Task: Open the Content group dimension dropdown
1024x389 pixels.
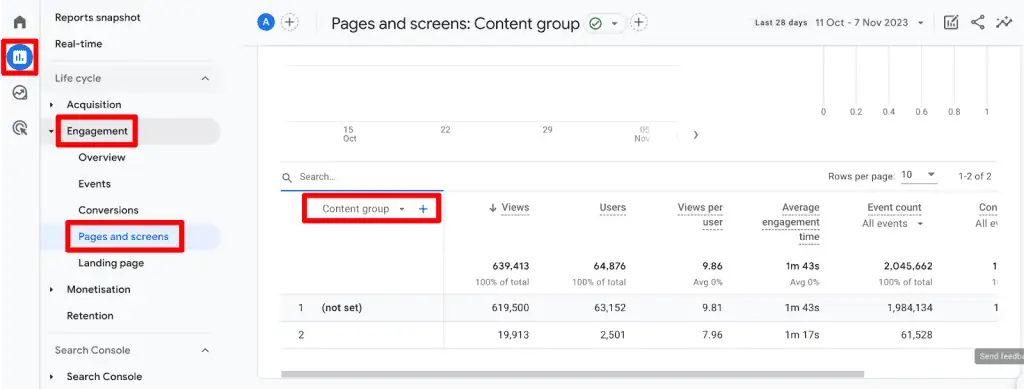Action: [x=364, y=209]
